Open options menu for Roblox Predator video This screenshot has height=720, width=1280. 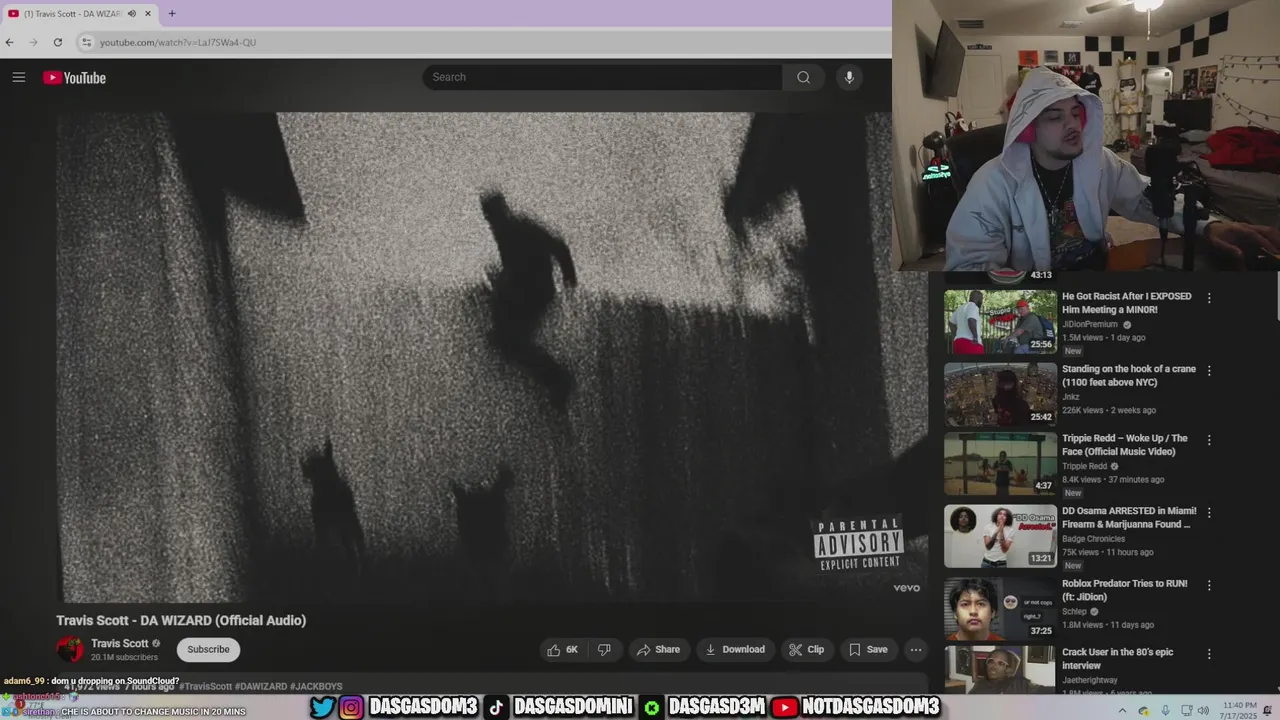1209,585
